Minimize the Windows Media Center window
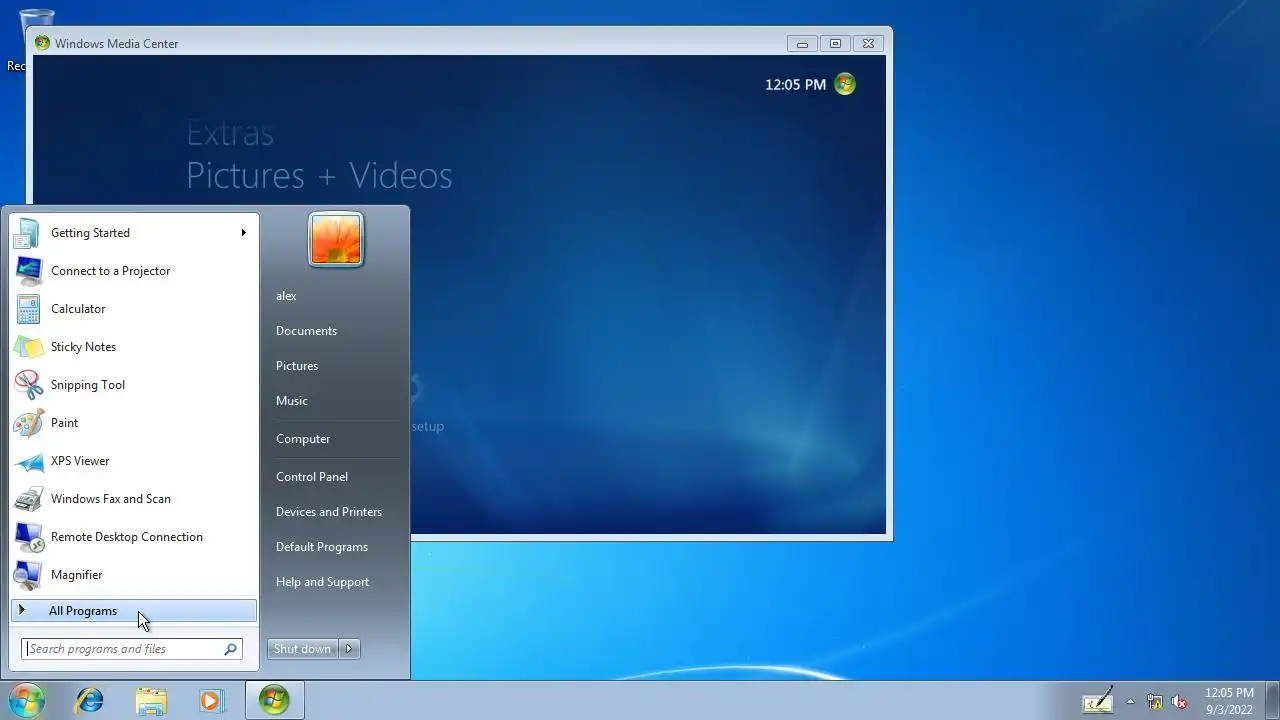The image size is (1280, 720). point(802,43)
